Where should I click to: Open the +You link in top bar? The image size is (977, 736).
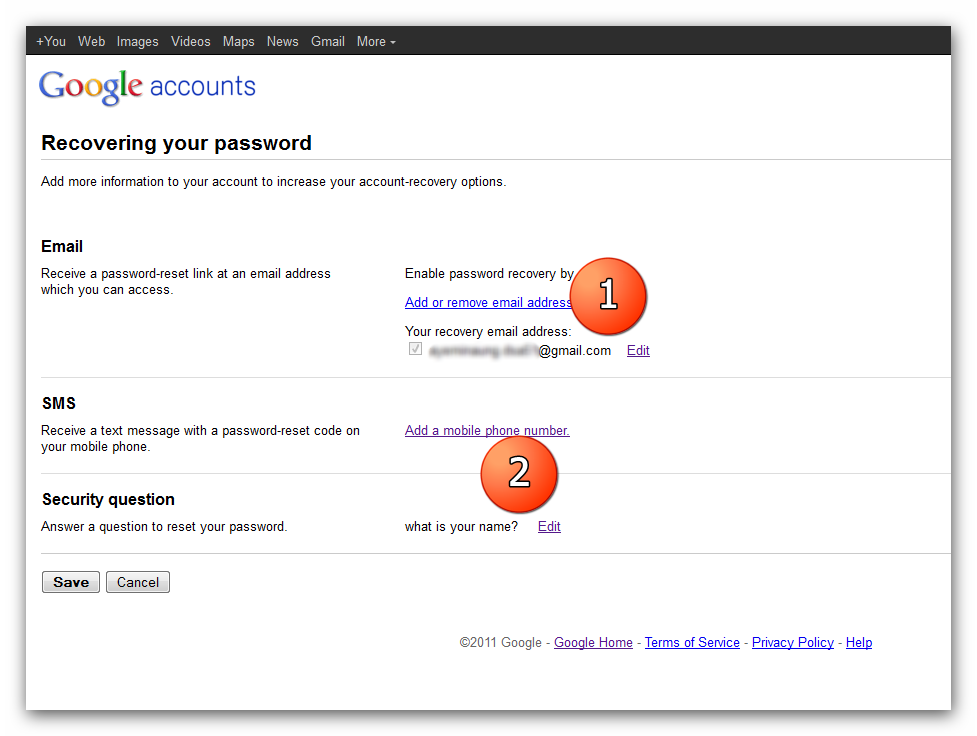(x=50, y=42)
